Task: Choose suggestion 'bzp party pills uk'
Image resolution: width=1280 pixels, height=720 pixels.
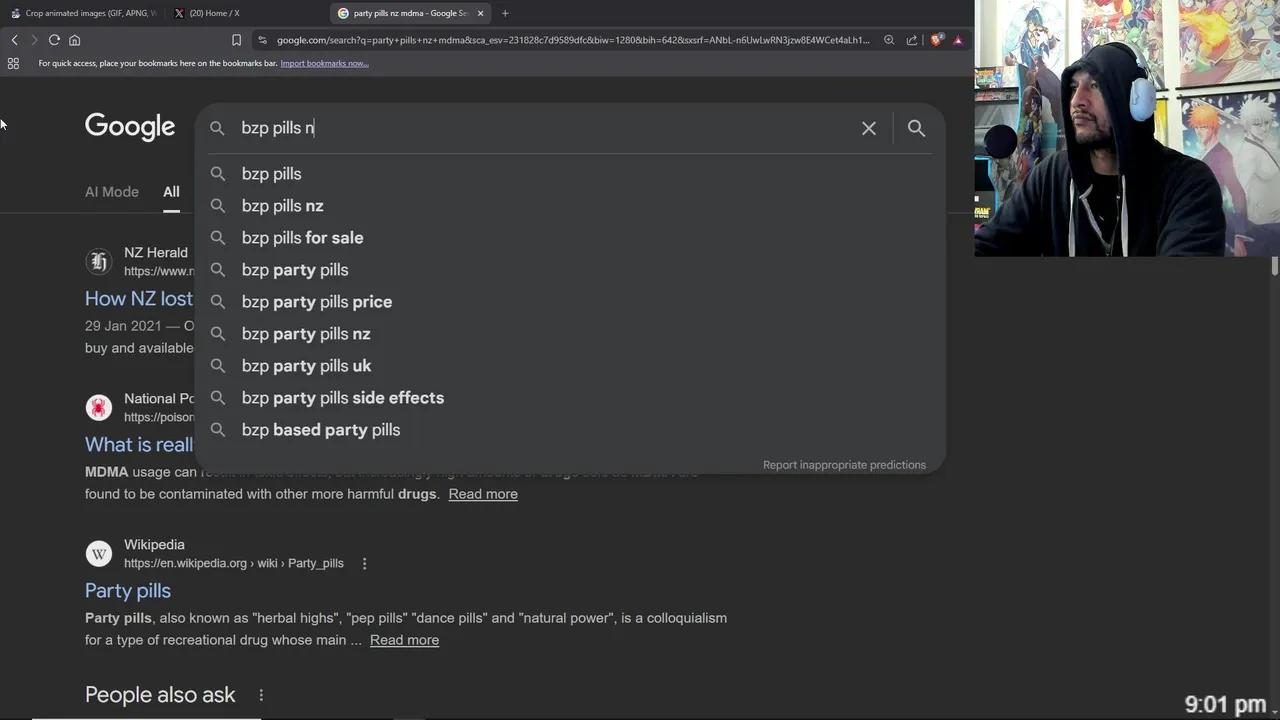Action: pos(570,366)
